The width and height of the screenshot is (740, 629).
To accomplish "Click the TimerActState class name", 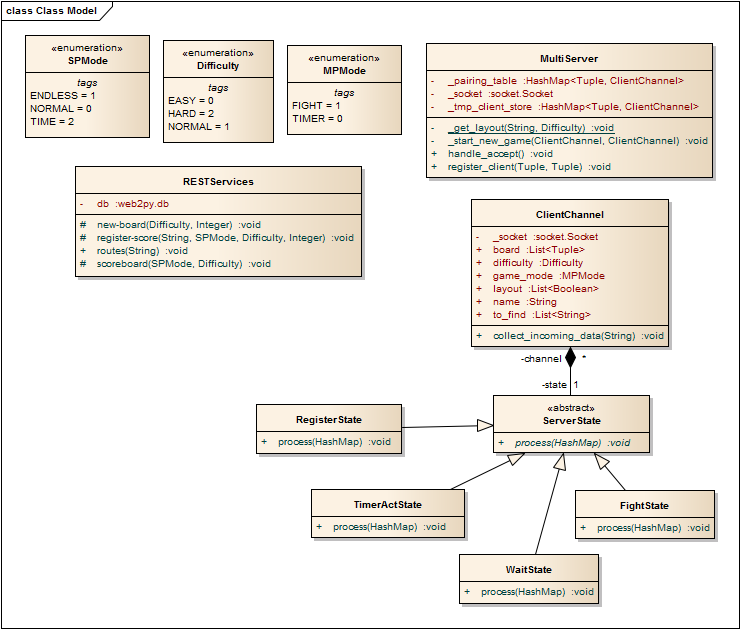I will tap(387, 505).
